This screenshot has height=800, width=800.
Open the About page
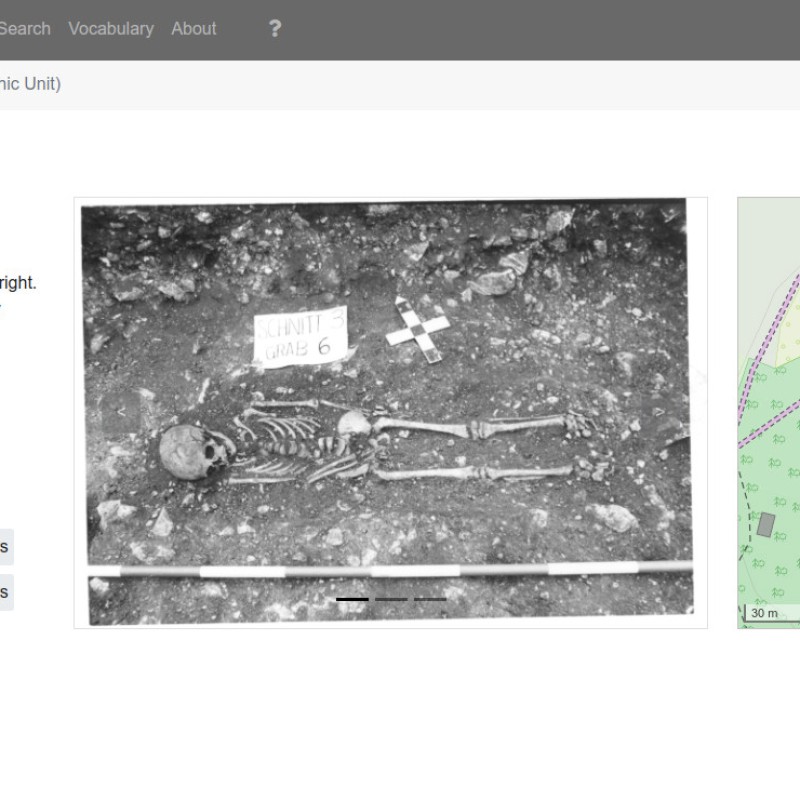[x=193, y=28]
